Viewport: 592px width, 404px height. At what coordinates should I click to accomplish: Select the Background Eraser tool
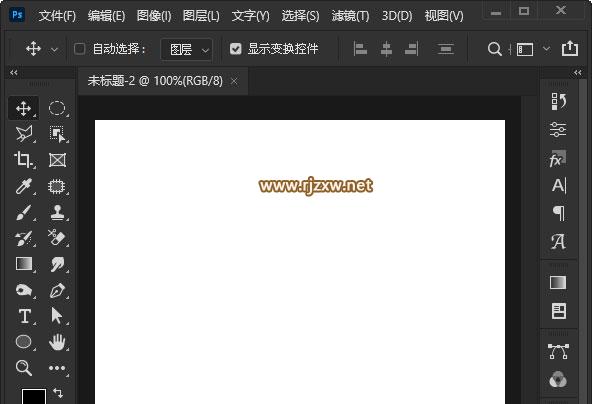point(57,238)
